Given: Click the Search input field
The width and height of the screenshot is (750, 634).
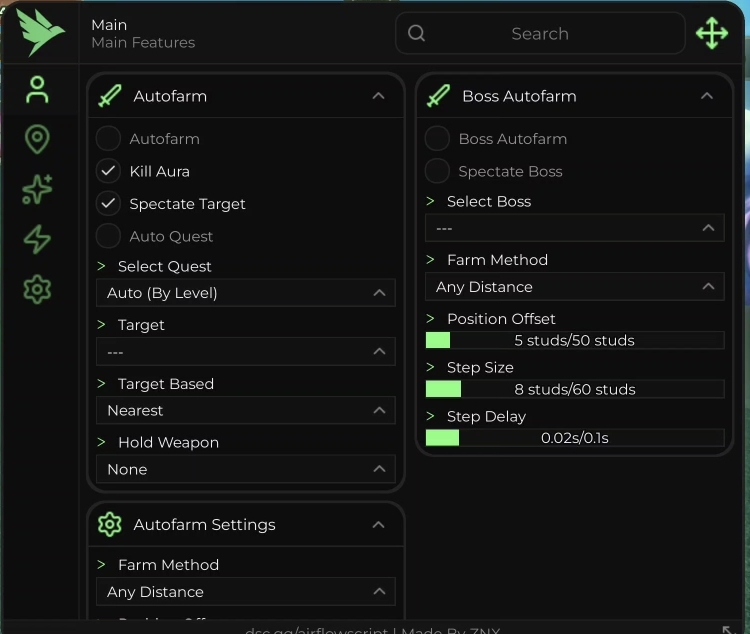Looking at the screenshot, I should [x=540, y=33].
